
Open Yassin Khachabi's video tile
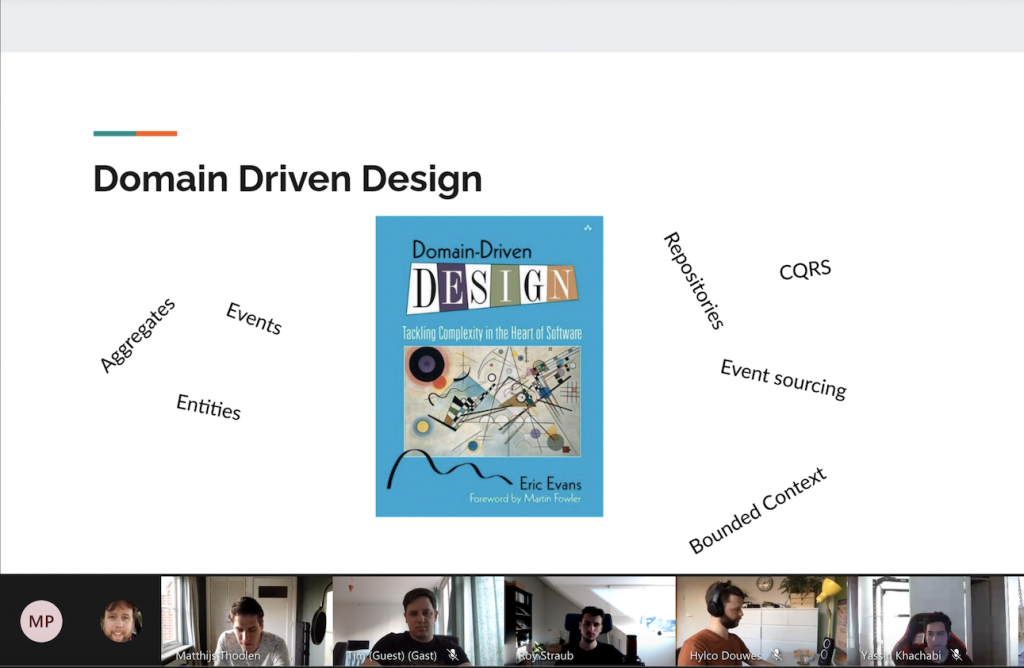click(x=935, y=620)
